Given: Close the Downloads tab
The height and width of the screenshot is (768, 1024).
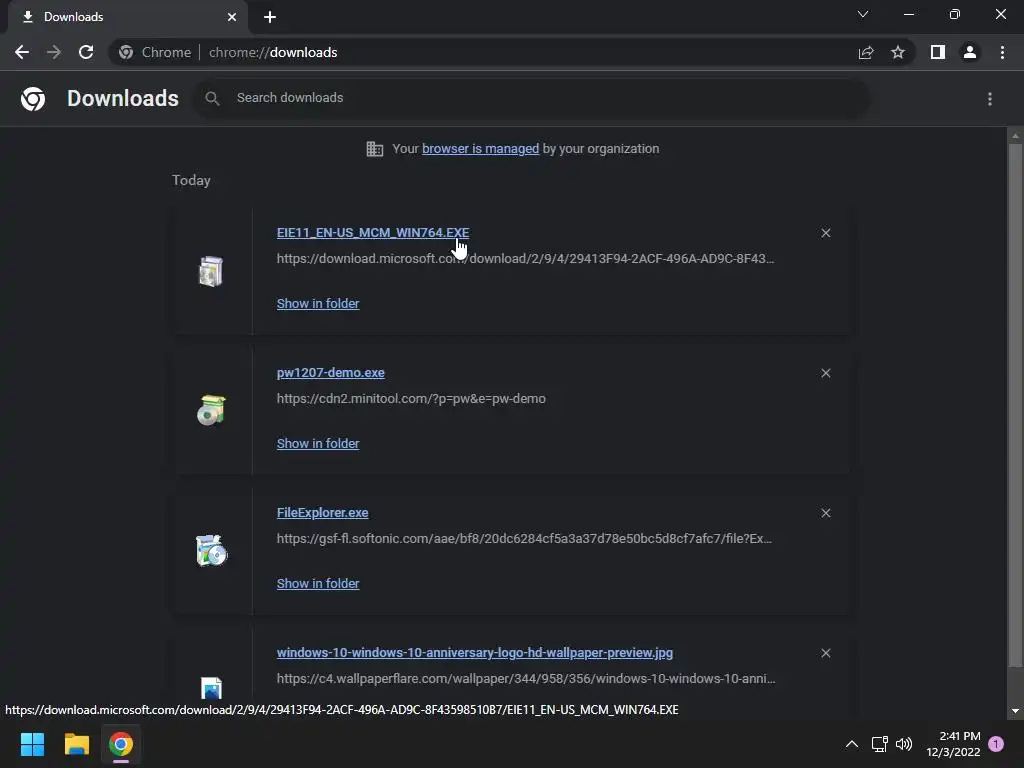Looking at the screenshot, I should click(x=232, y=17).
